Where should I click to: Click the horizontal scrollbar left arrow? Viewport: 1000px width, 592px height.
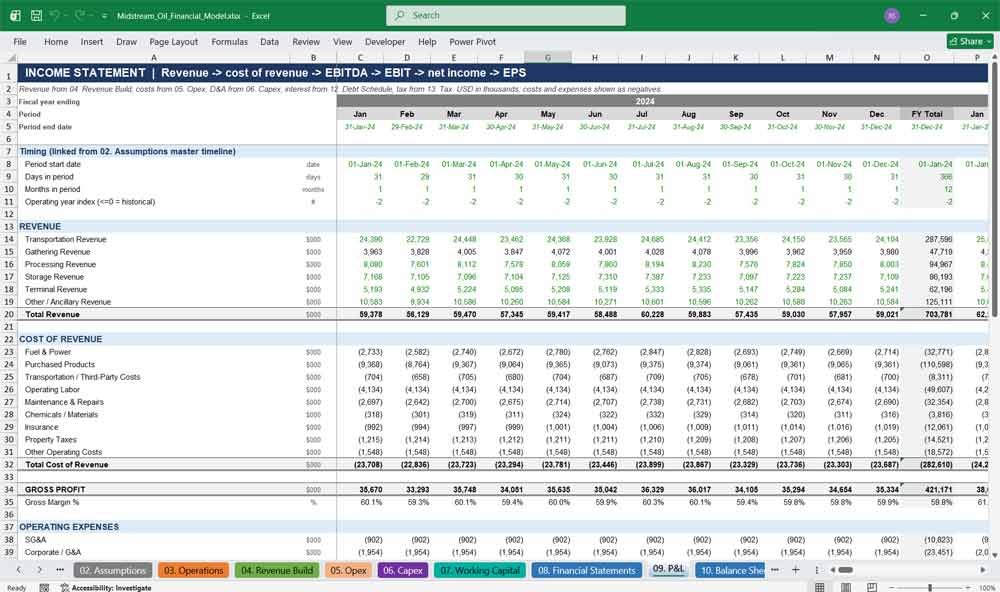[832, 570]
